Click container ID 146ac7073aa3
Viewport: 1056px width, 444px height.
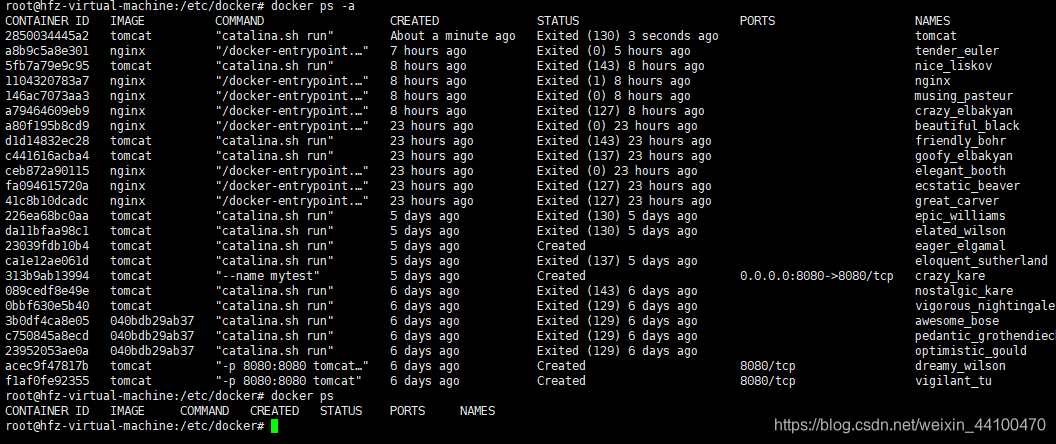(47, 96)
